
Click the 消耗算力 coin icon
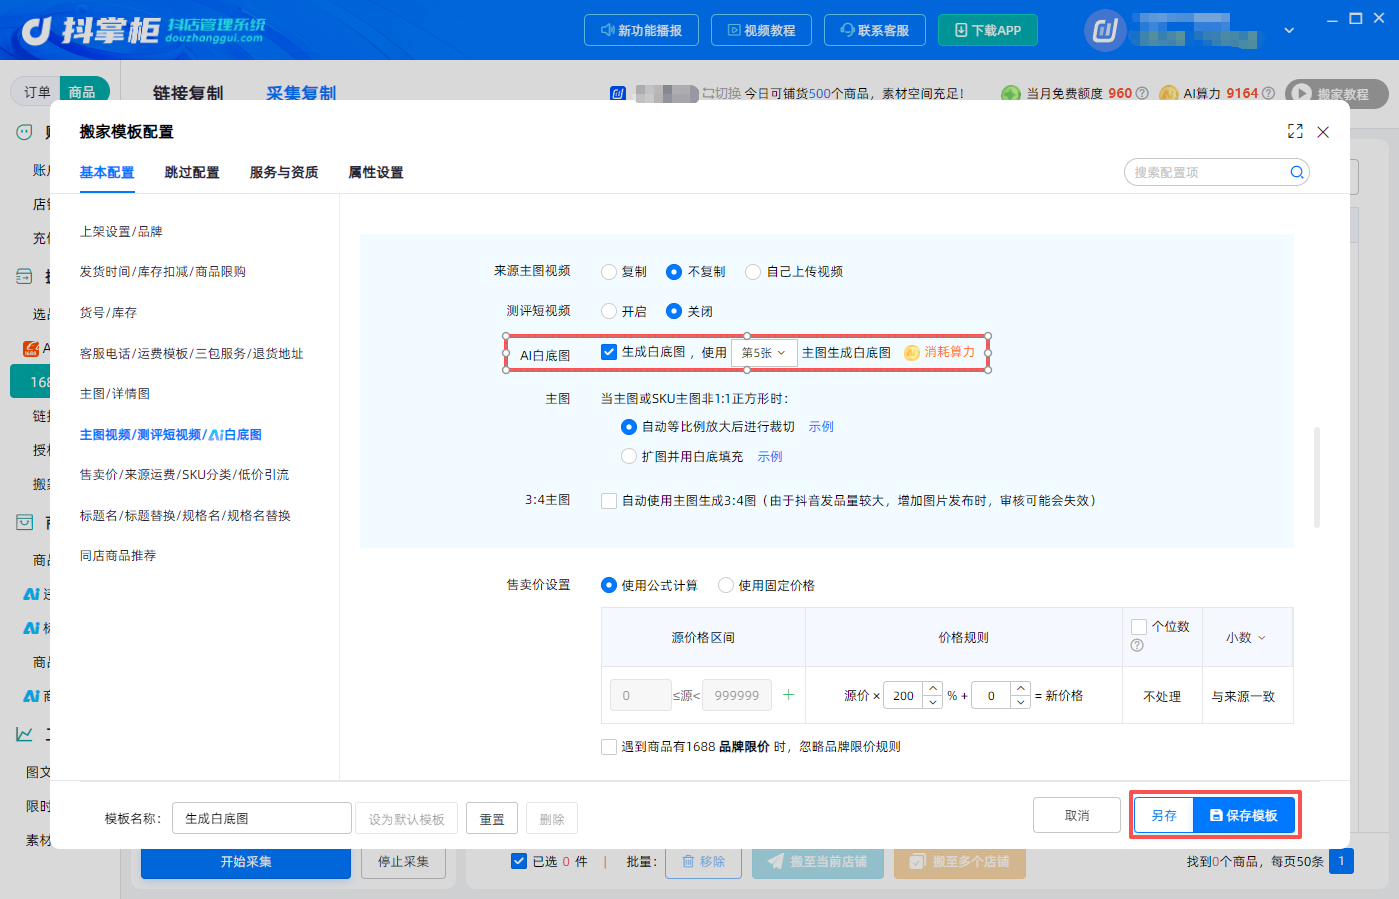coord(911,353)
